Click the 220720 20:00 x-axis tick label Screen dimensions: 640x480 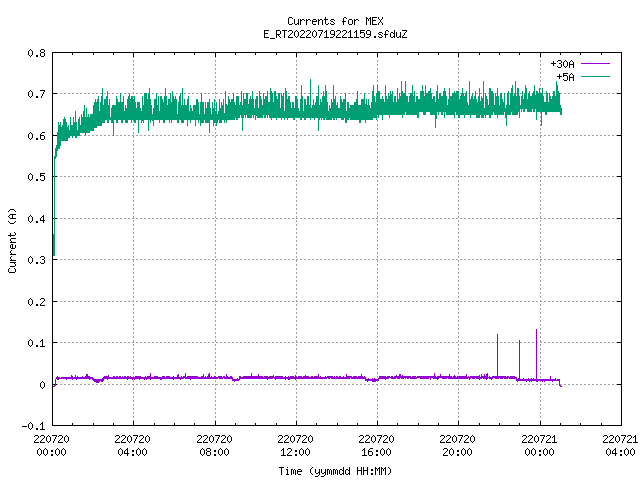pos(458,445)
